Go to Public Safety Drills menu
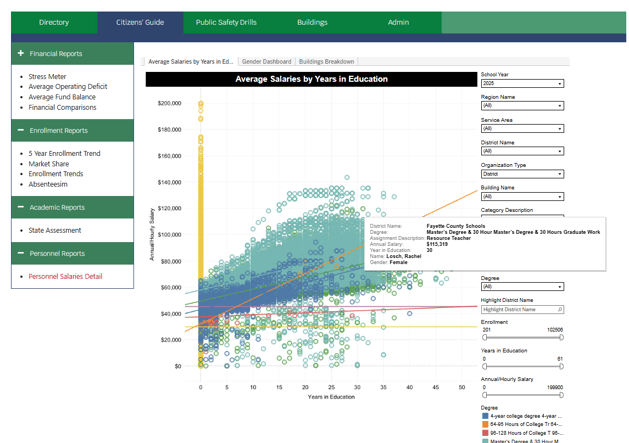 226,22
